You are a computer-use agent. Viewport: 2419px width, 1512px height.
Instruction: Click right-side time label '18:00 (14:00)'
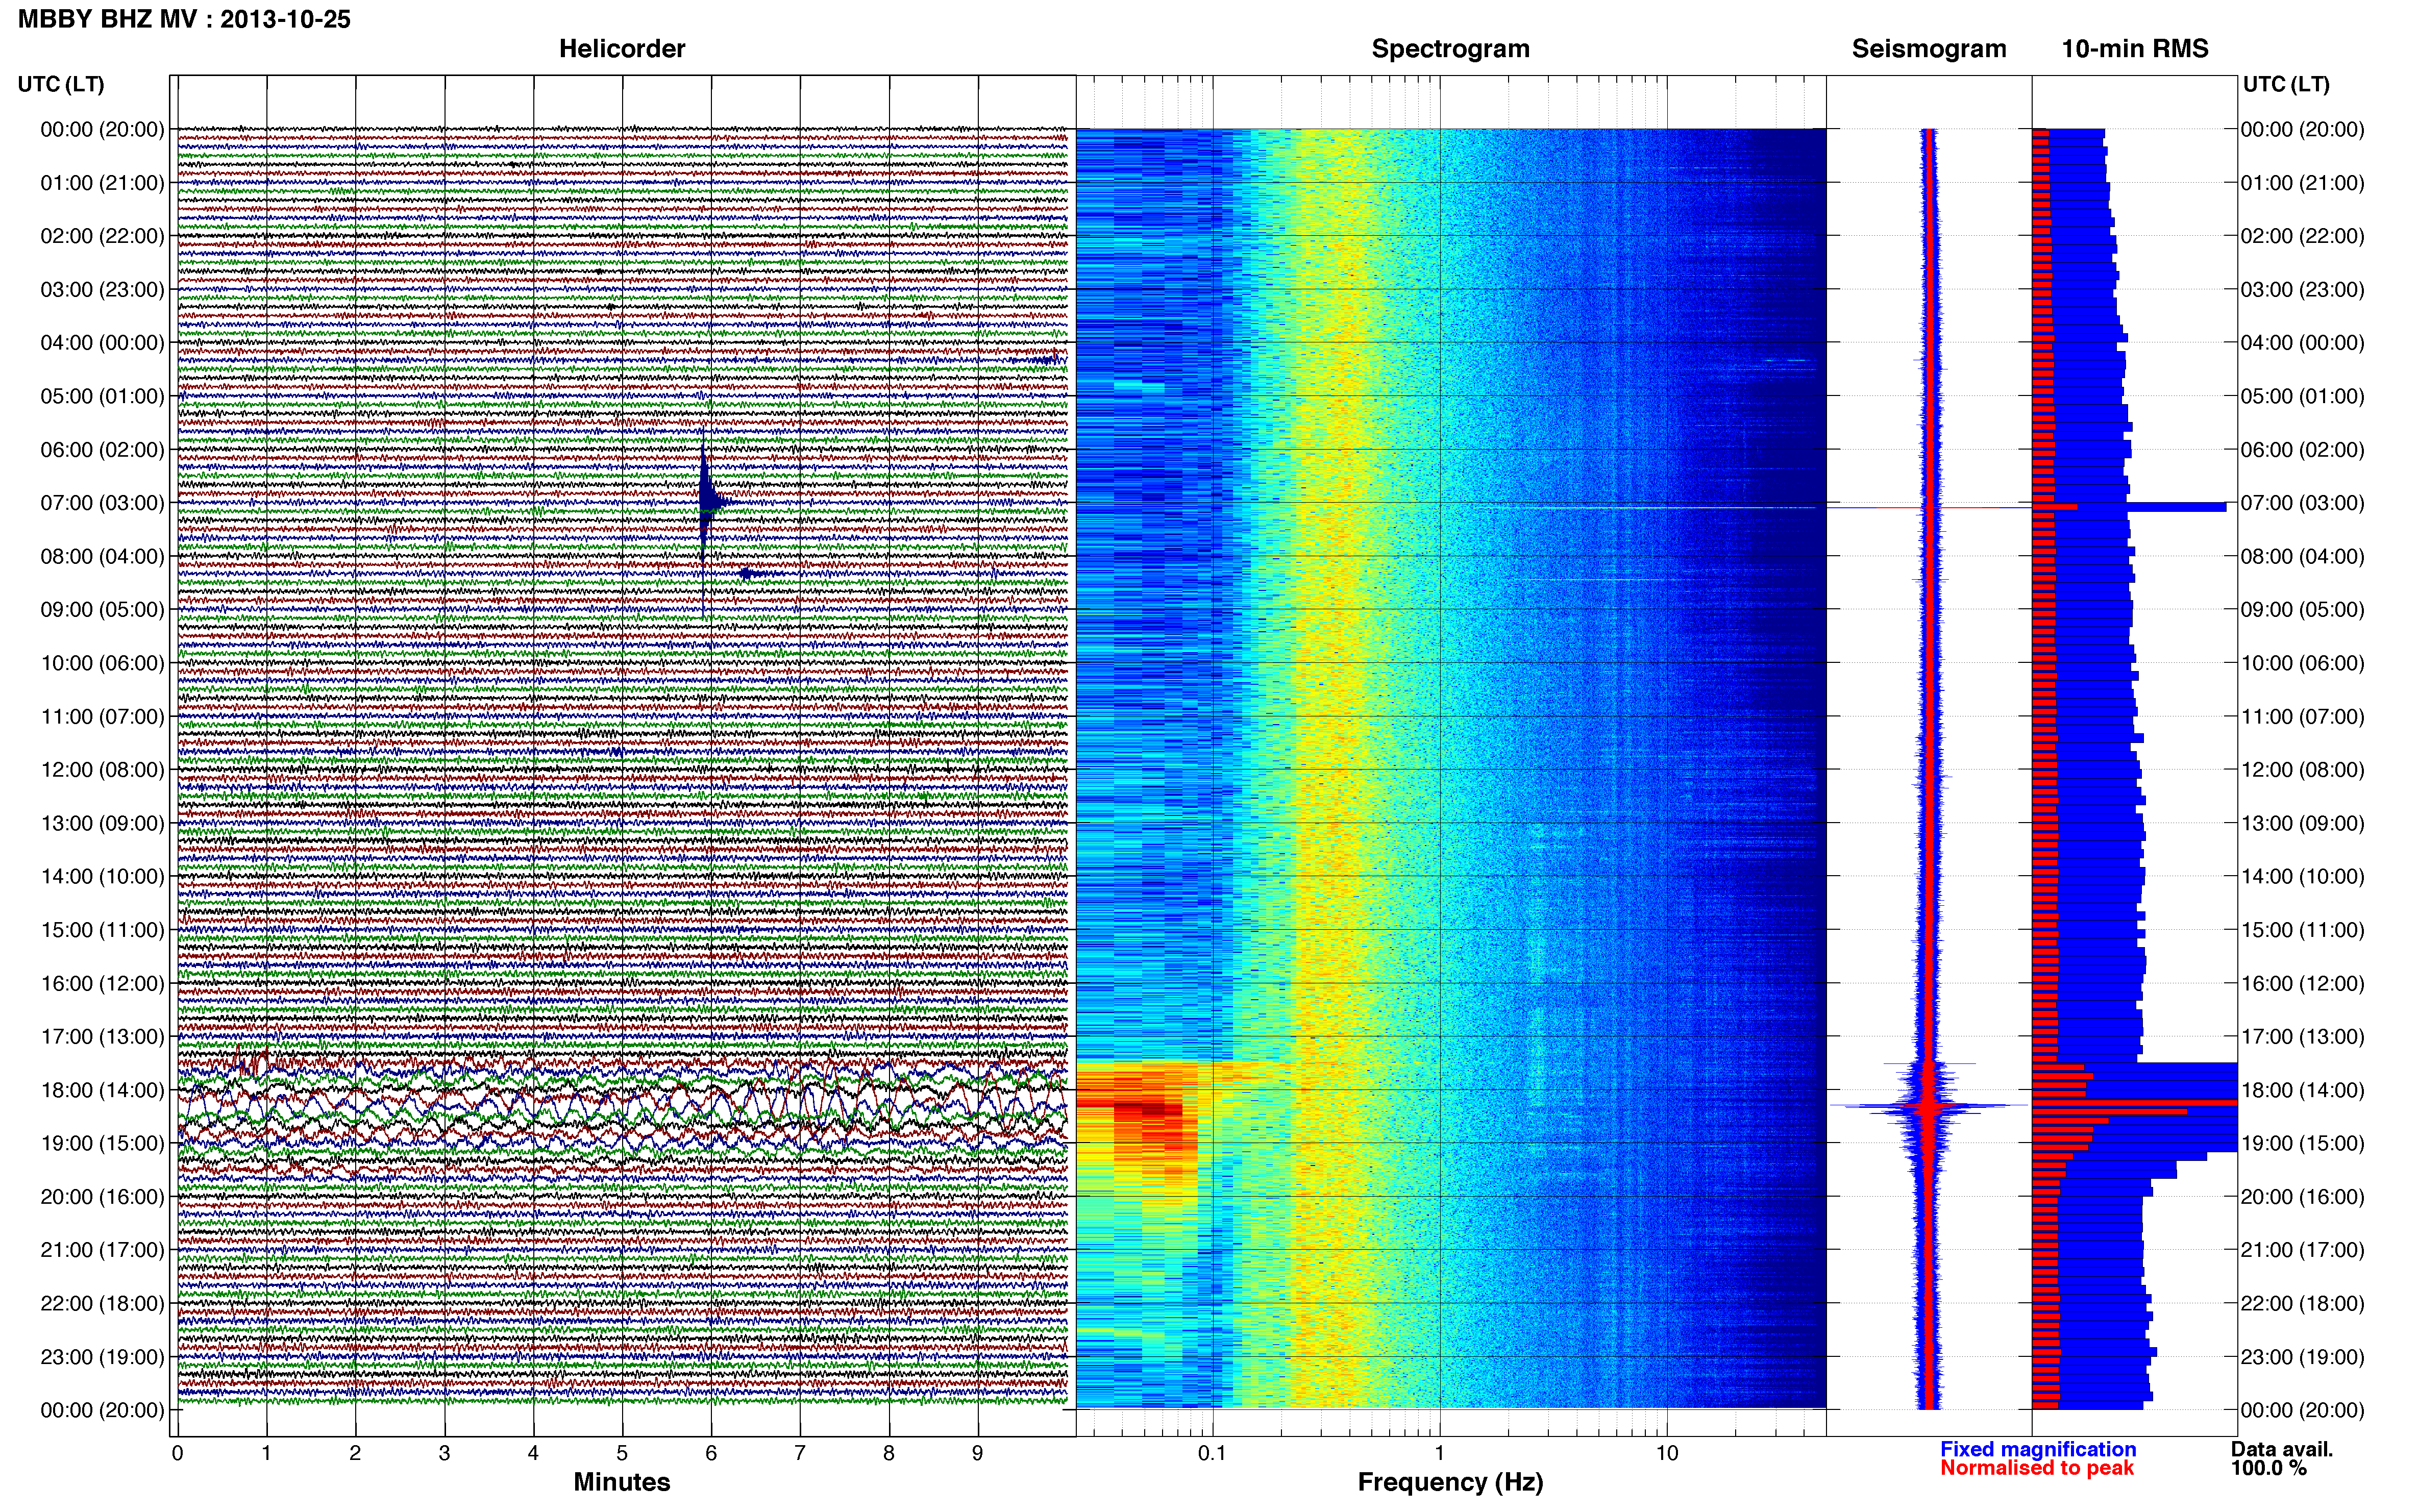[x=2302, y=1090]
